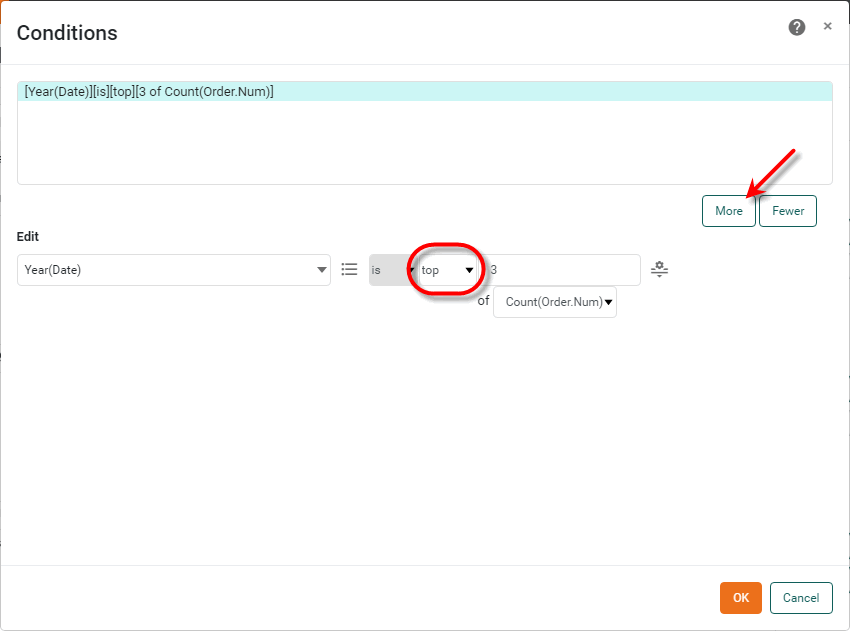Open the is operator selector

point(390,269)
